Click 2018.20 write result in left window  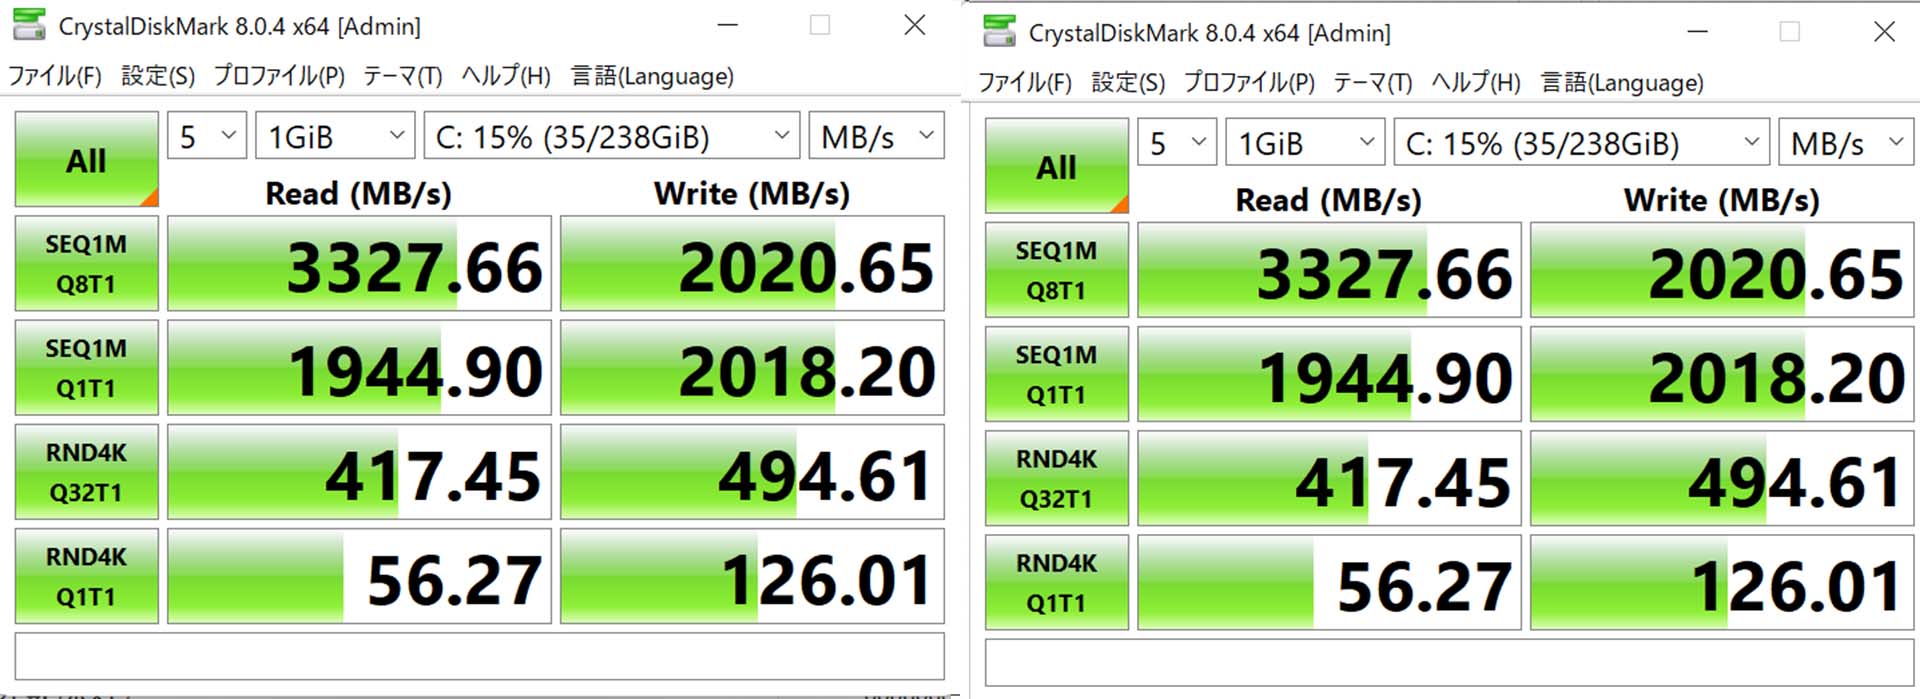coord(752,368)
